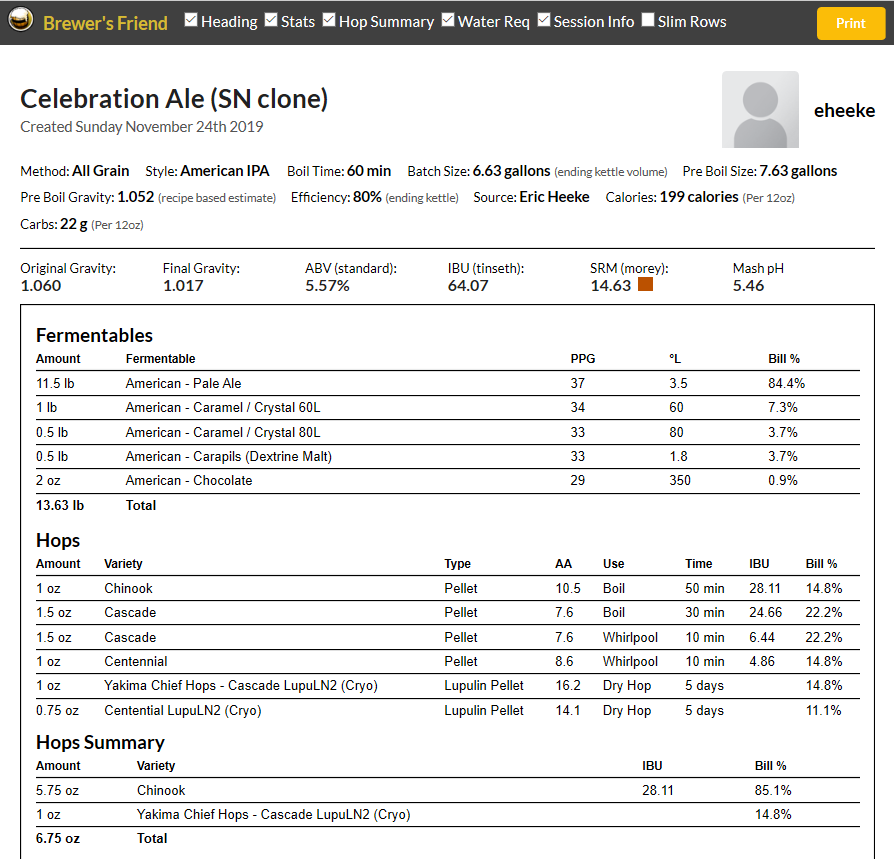894x859 pixels.
Task: Click the Hops Summary heading
Action: coord(100,742)
